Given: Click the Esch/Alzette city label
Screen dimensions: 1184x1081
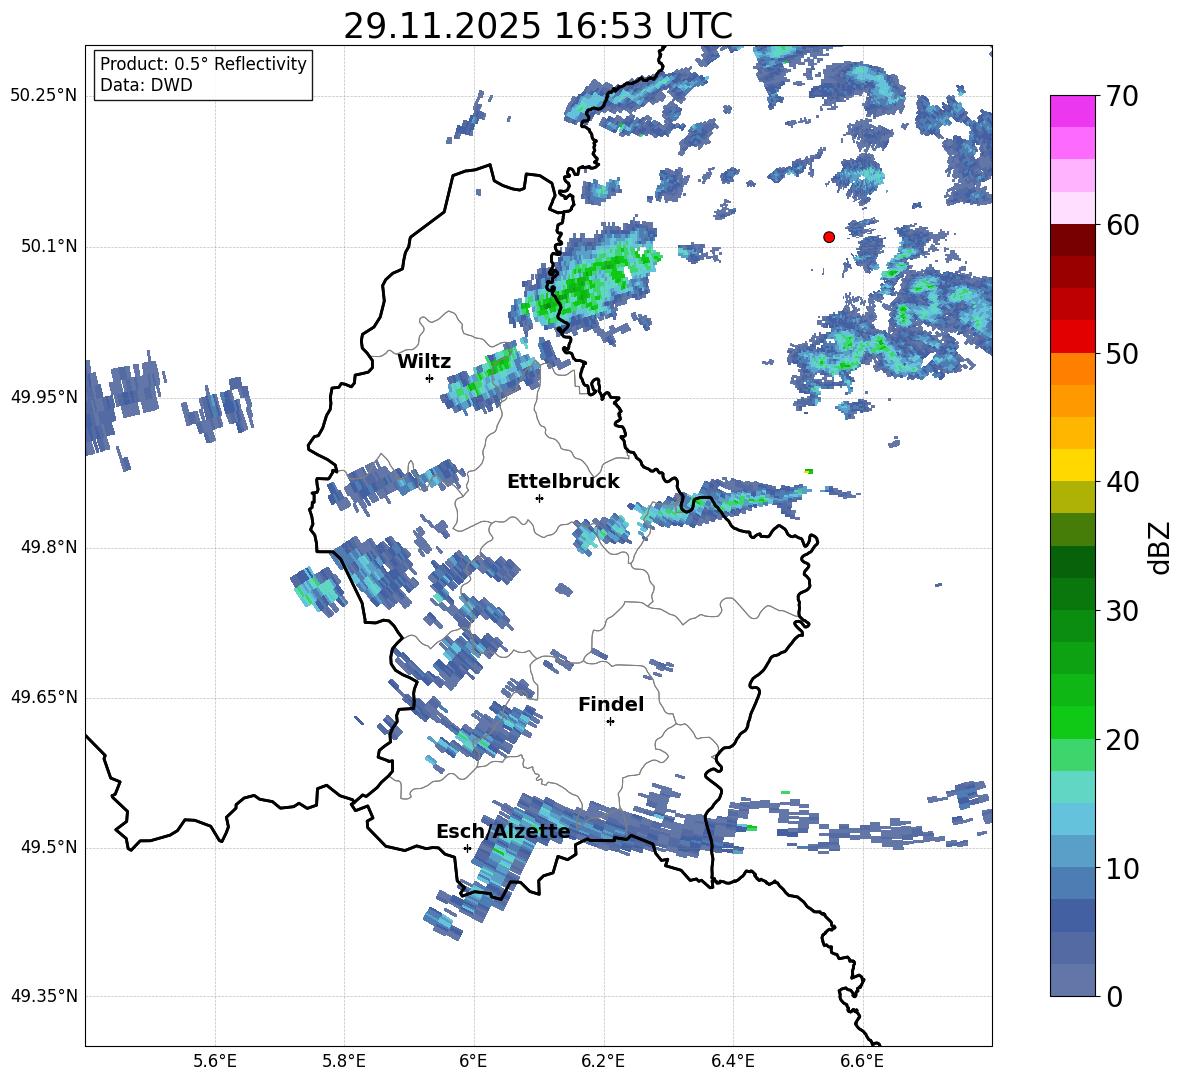Looking at the screenshot, I should click(503, 831).
